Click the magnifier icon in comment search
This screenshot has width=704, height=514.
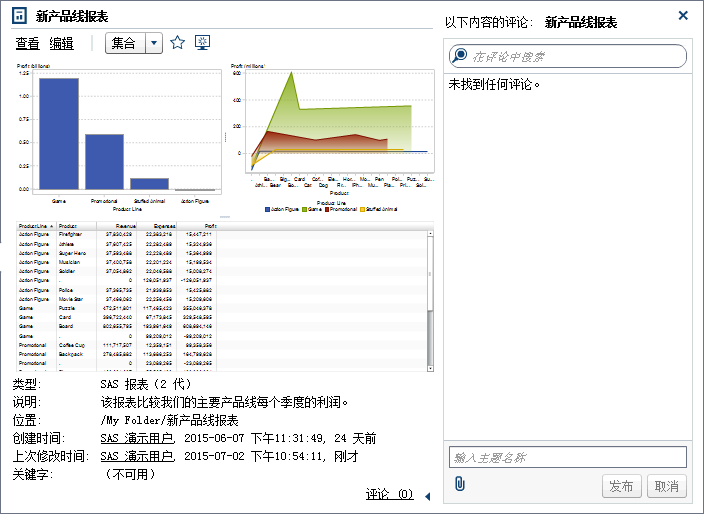point(460,57)
